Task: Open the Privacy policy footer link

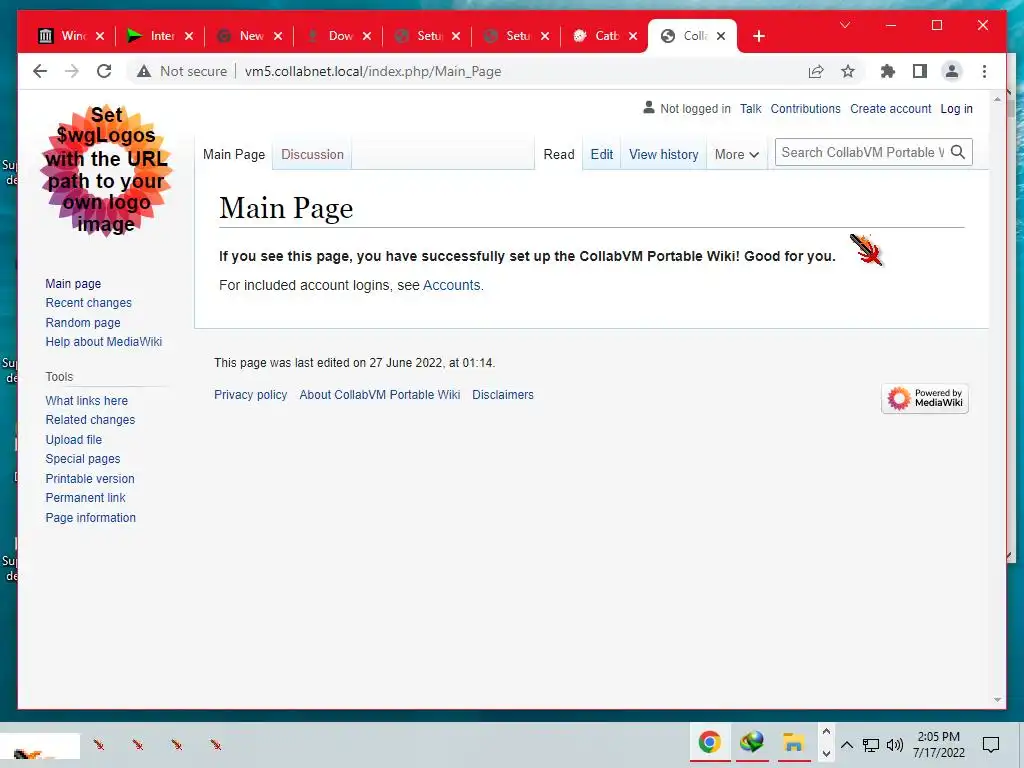Action: (x=251, y=395)
